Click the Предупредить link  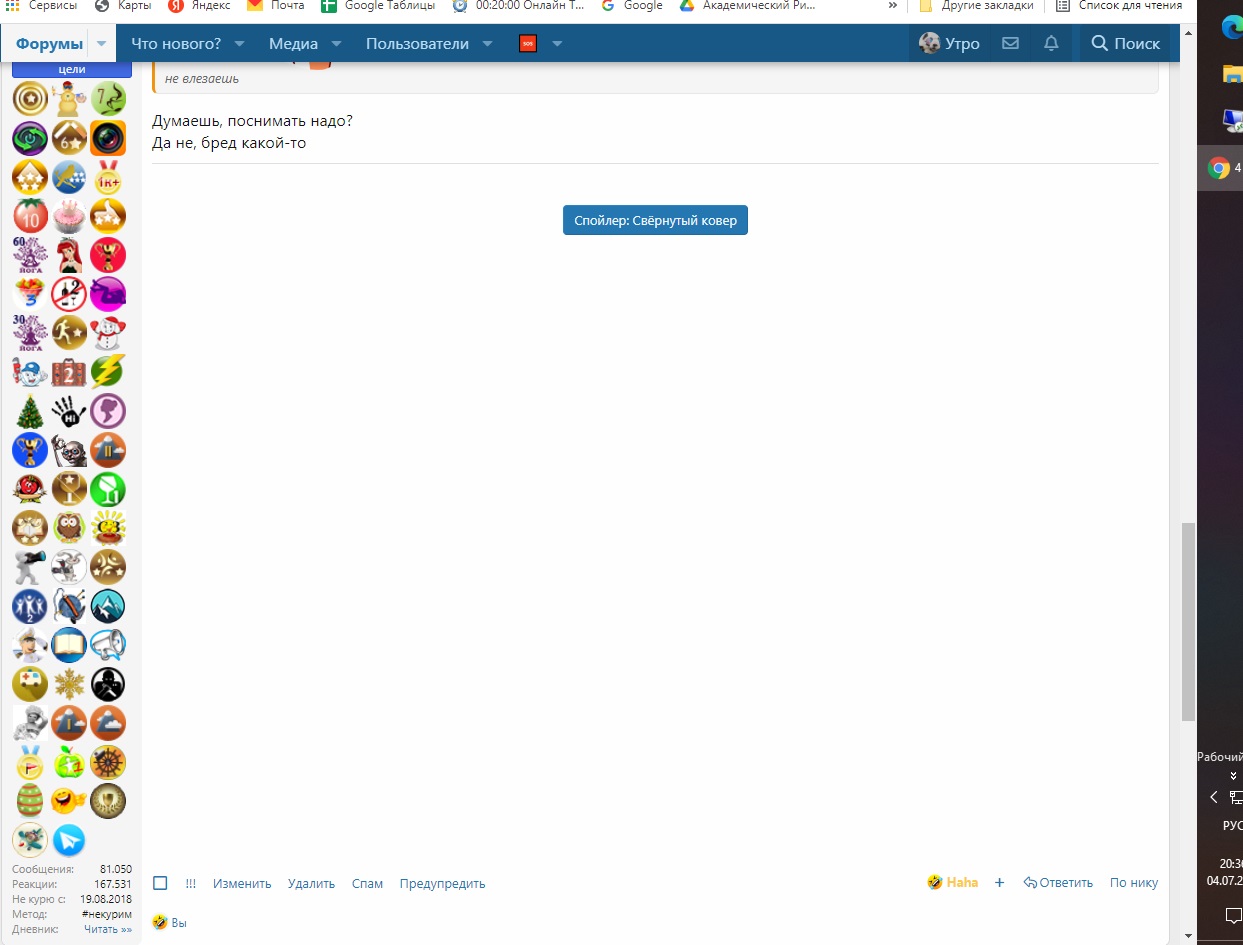442,884
